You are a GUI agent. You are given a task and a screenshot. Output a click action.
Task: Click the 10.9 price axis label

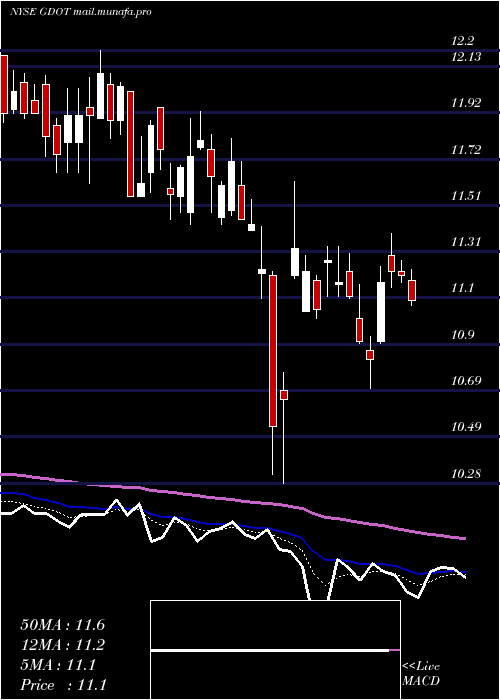point(462,335)
